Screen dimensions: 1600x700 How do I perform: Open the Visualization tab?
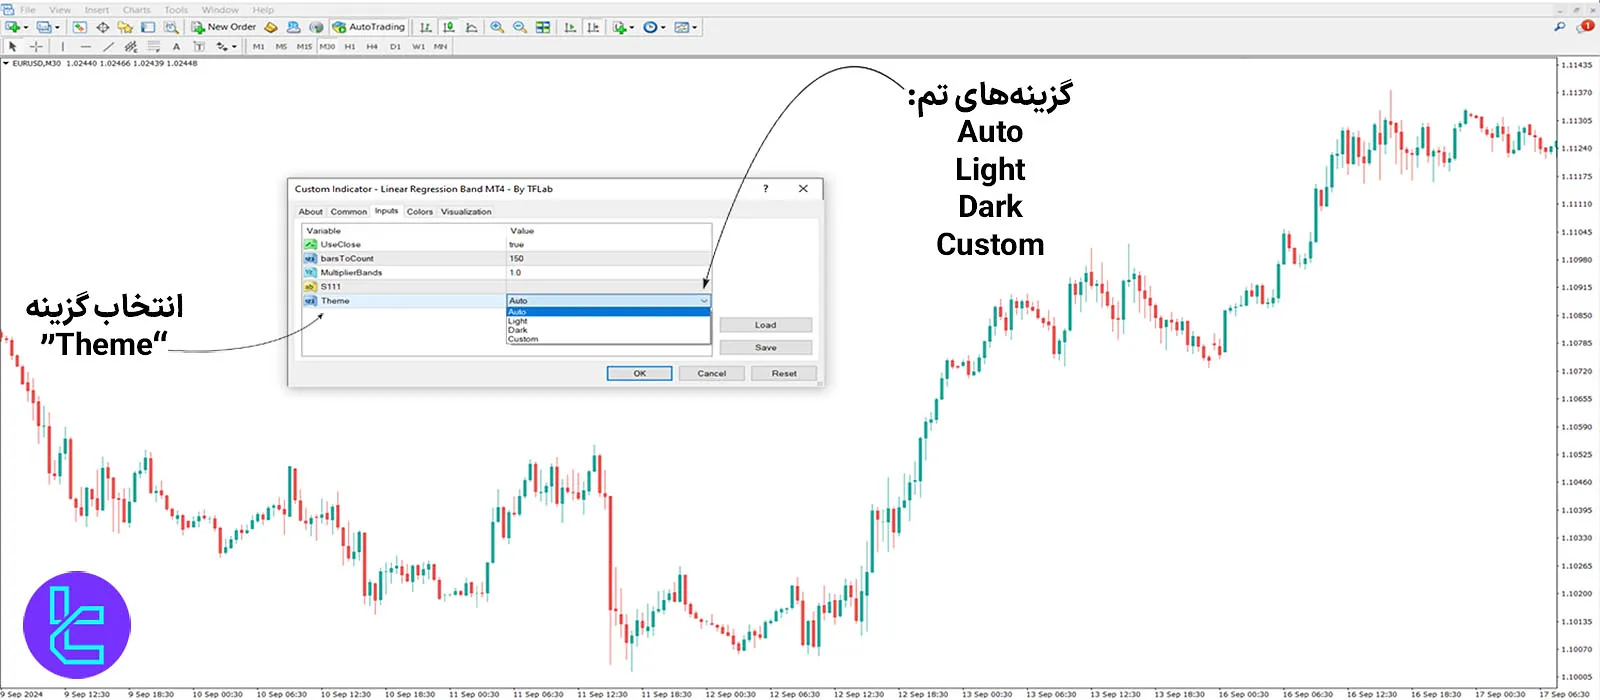coord(466,212)
